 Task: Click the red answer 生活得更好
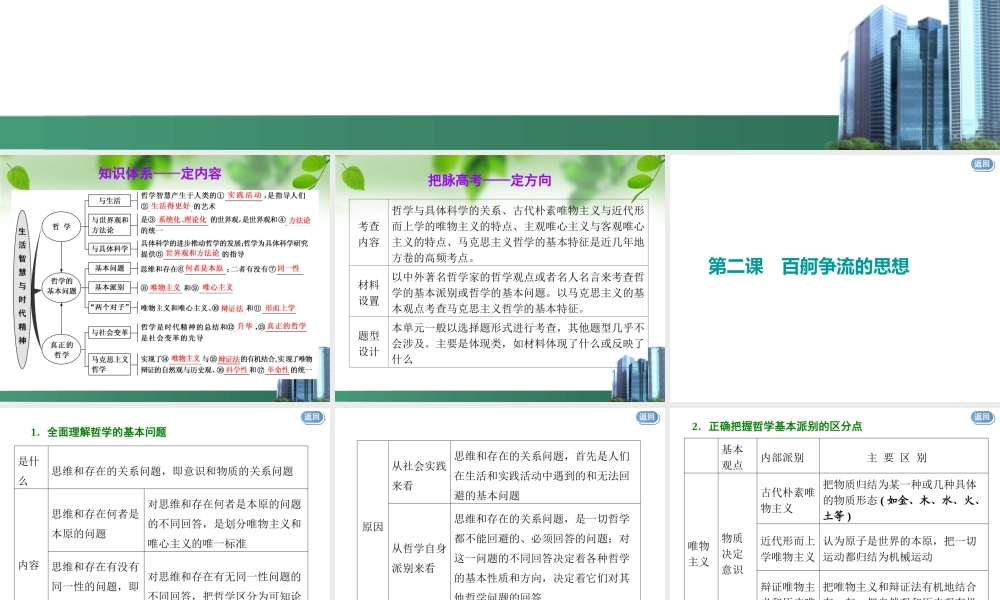click(170, 206)
